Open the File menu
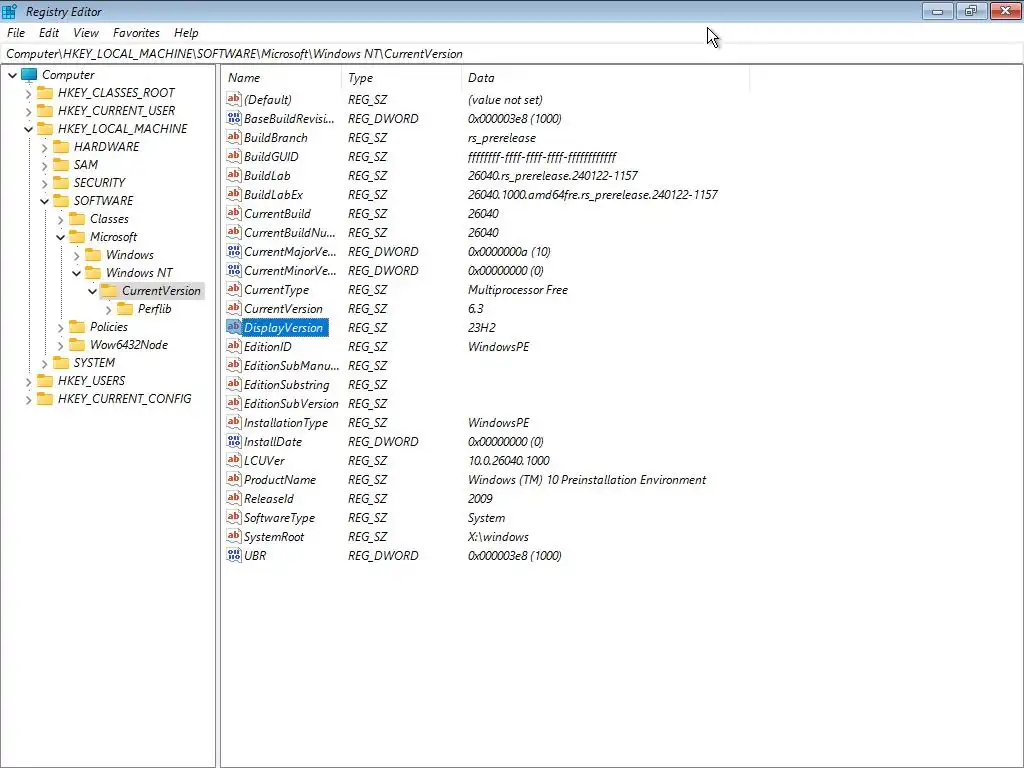This screenshot has height=768, width=1024. pyautogui.click(x=16, y=33)
